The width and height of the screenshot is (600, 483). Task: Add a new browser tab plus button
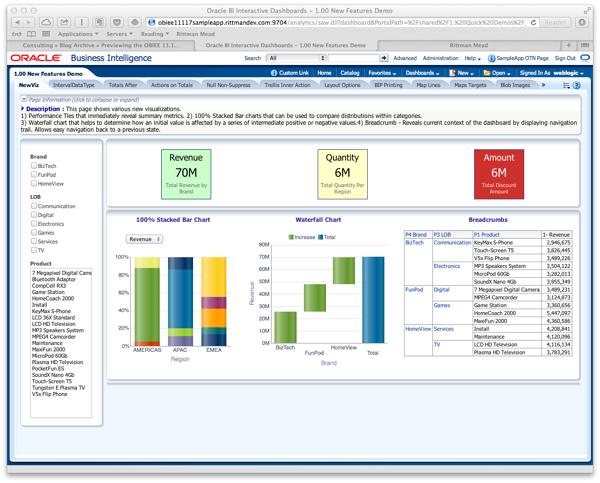(x=569, y=45)
